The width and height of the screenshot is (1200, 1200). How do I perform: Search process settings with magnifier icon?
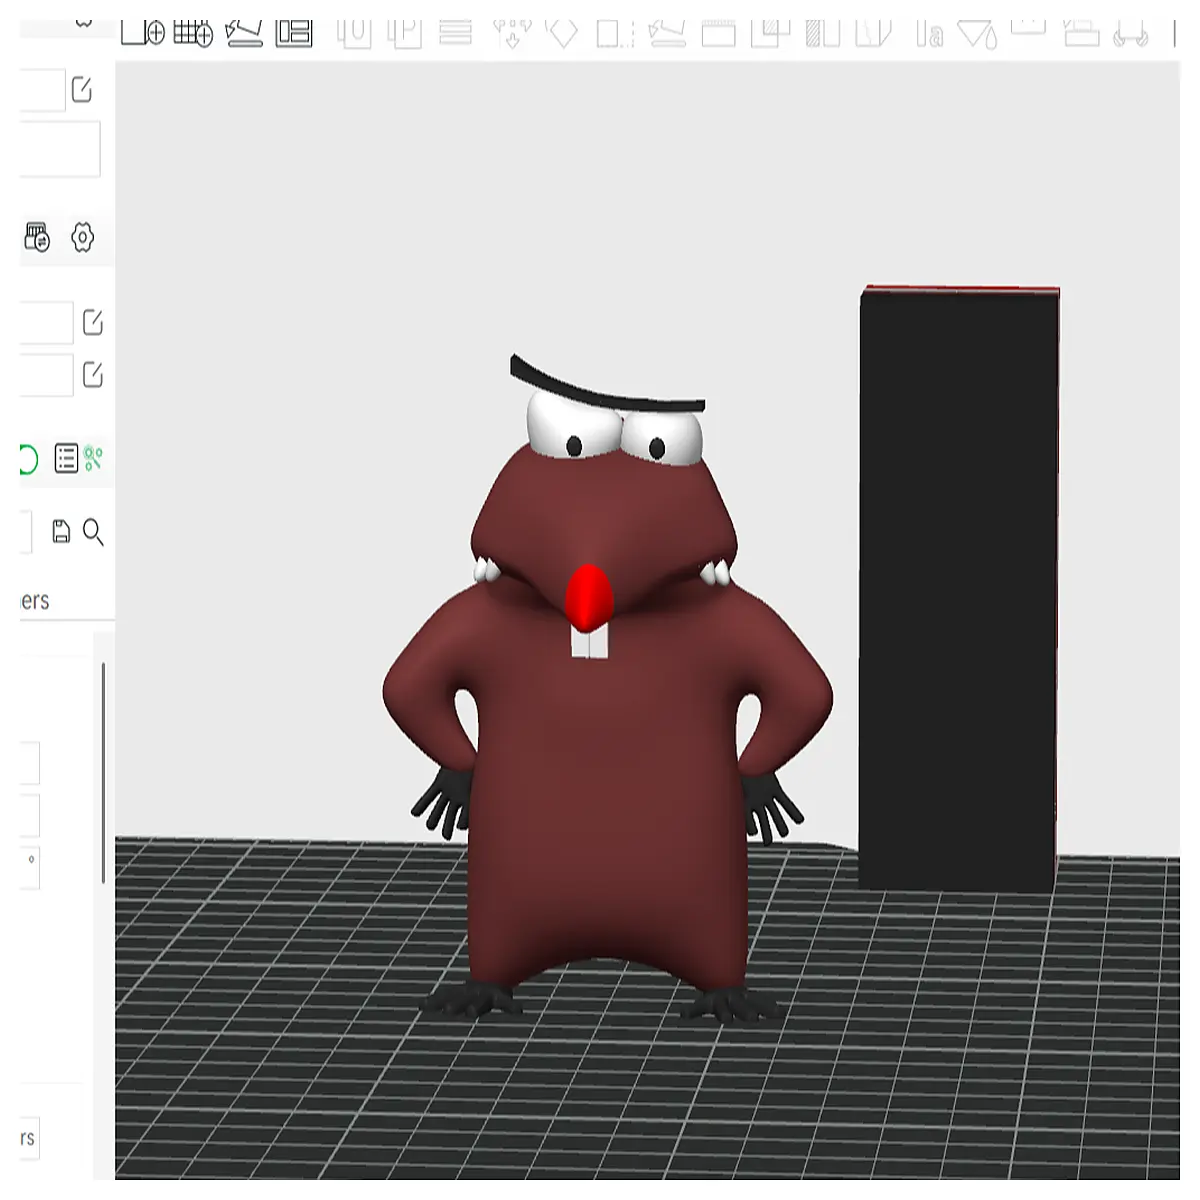point(93,532)
